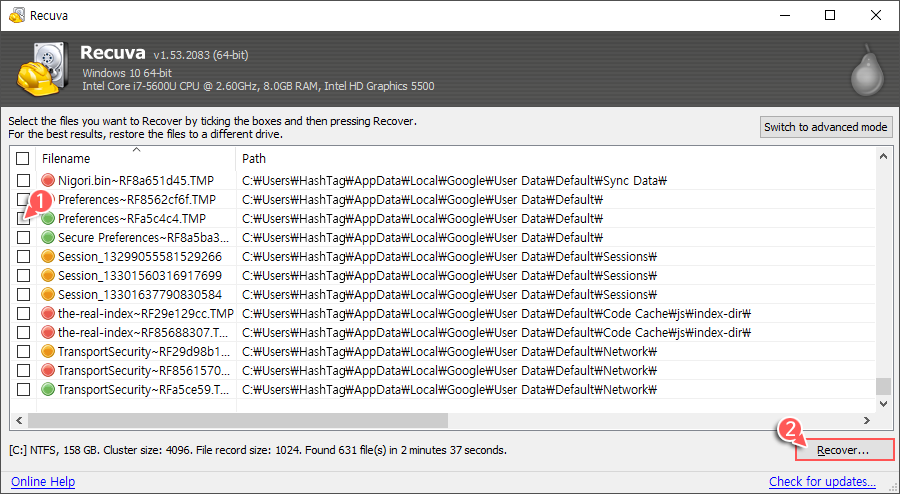Click the horizontal scrollbar thumb
Screen dimensions: 900x494
(x=238, y=421)
